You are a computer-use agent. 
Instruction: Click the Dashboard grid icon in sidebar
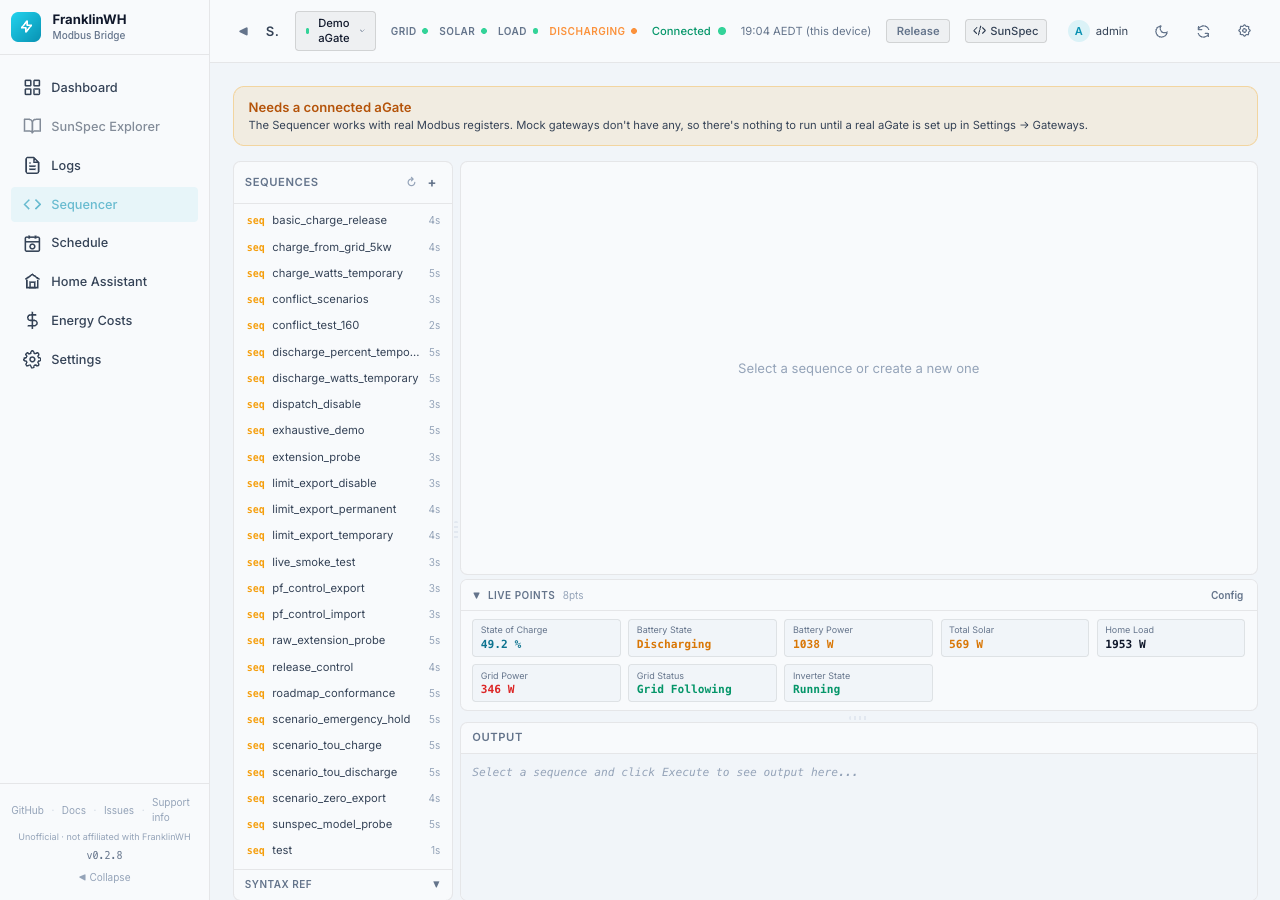[32, 87]
